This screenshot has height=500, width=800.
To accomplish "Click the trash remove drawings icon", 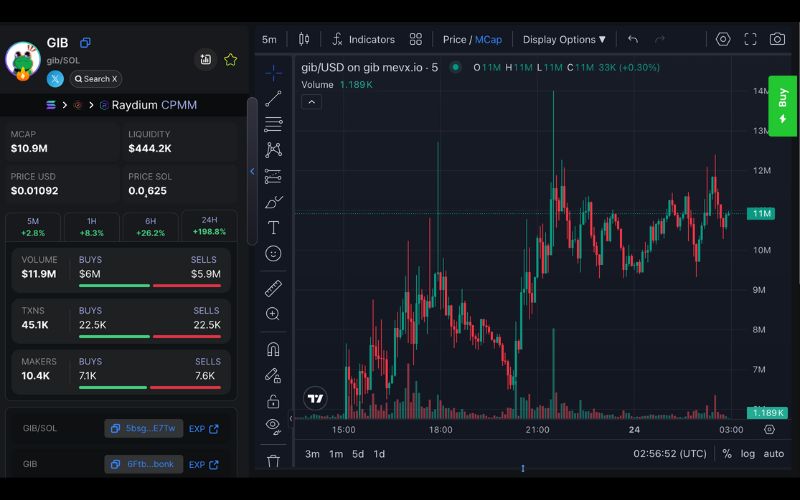I will [273, 461].
